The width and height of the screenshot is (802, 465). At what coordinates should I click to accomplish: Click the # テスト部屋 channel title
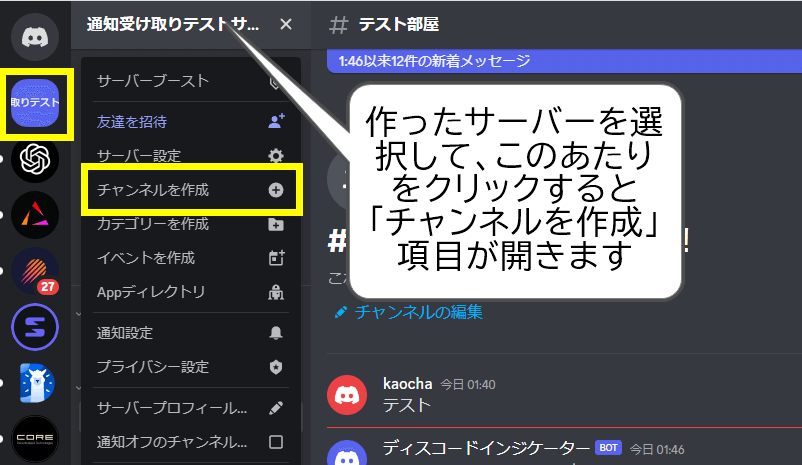point(398,24)
